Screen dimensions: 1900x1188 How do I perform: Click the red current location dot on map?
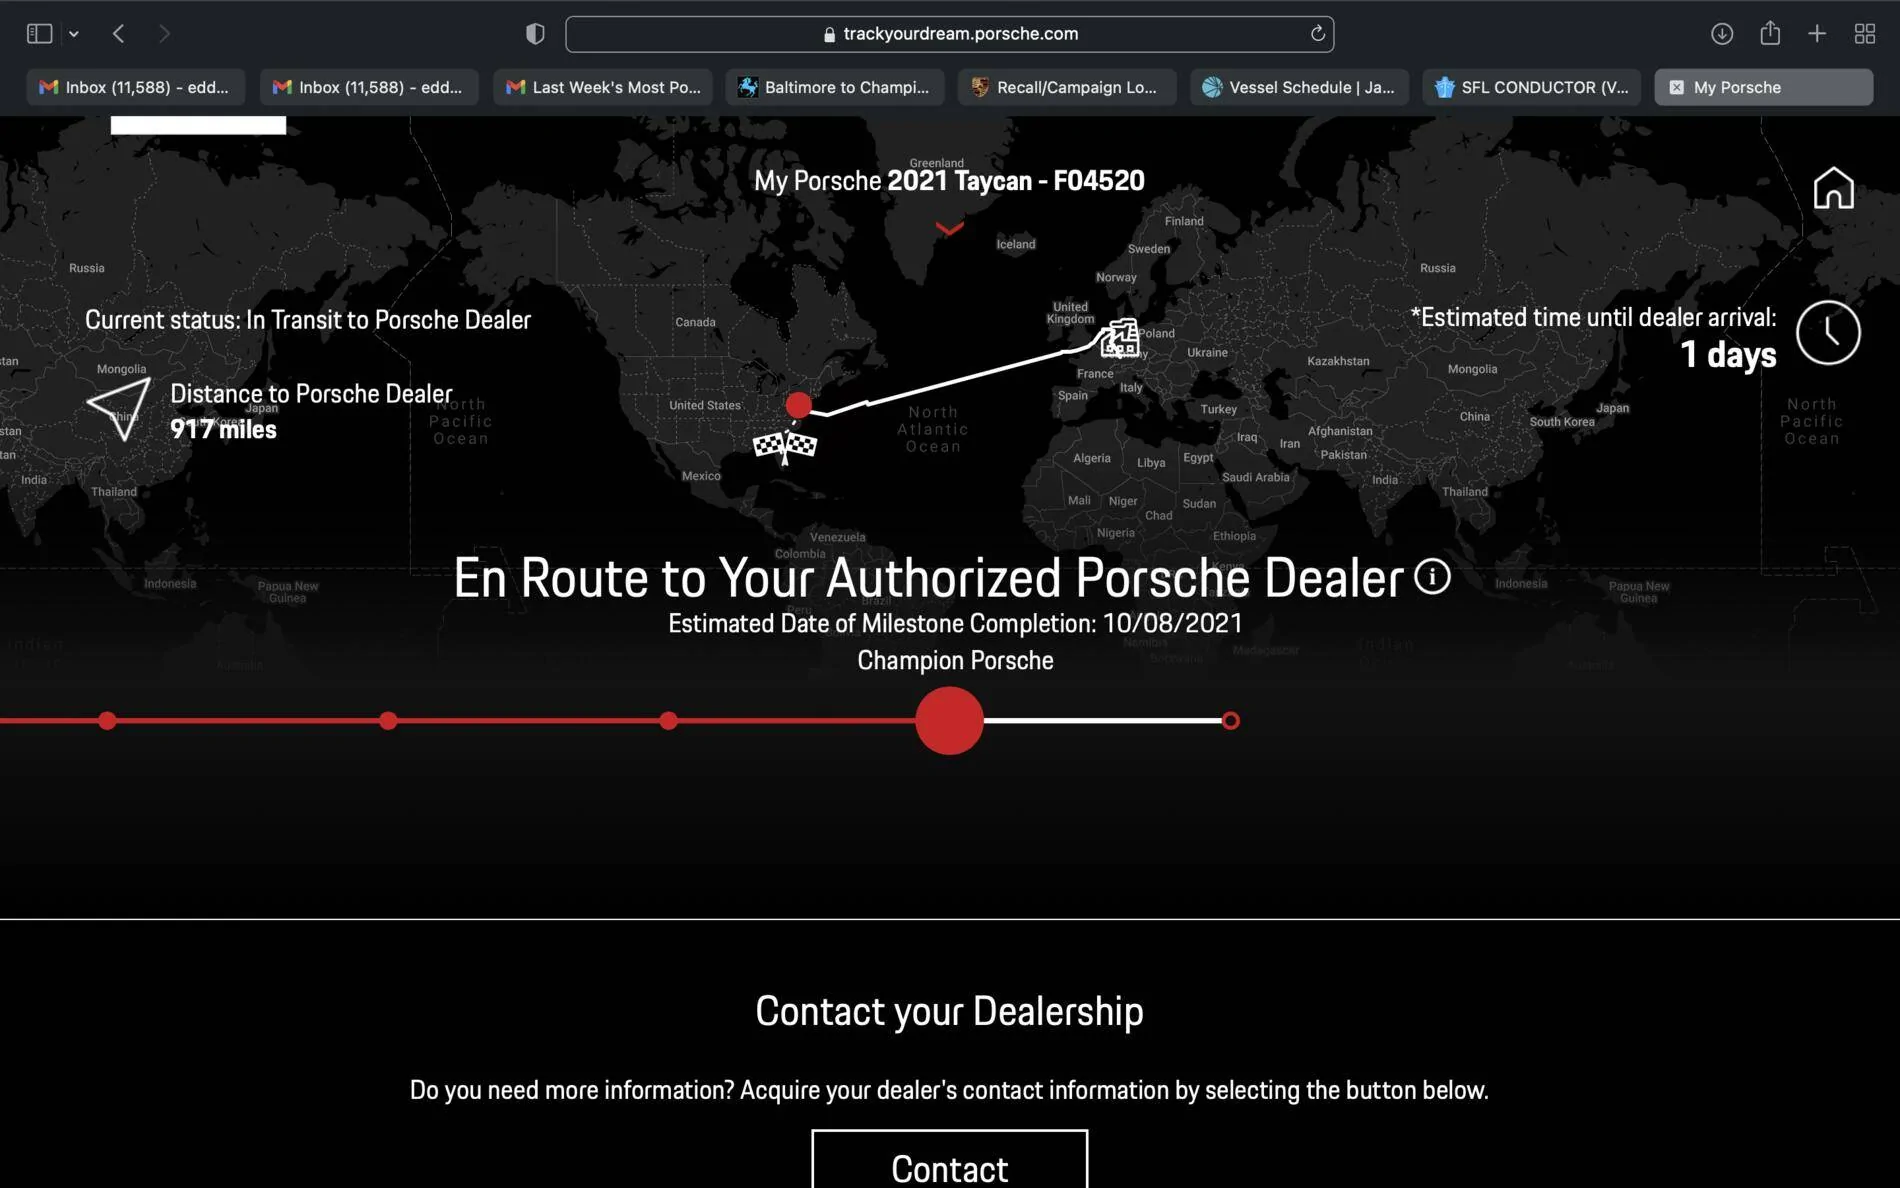click(x=798, y=405)
